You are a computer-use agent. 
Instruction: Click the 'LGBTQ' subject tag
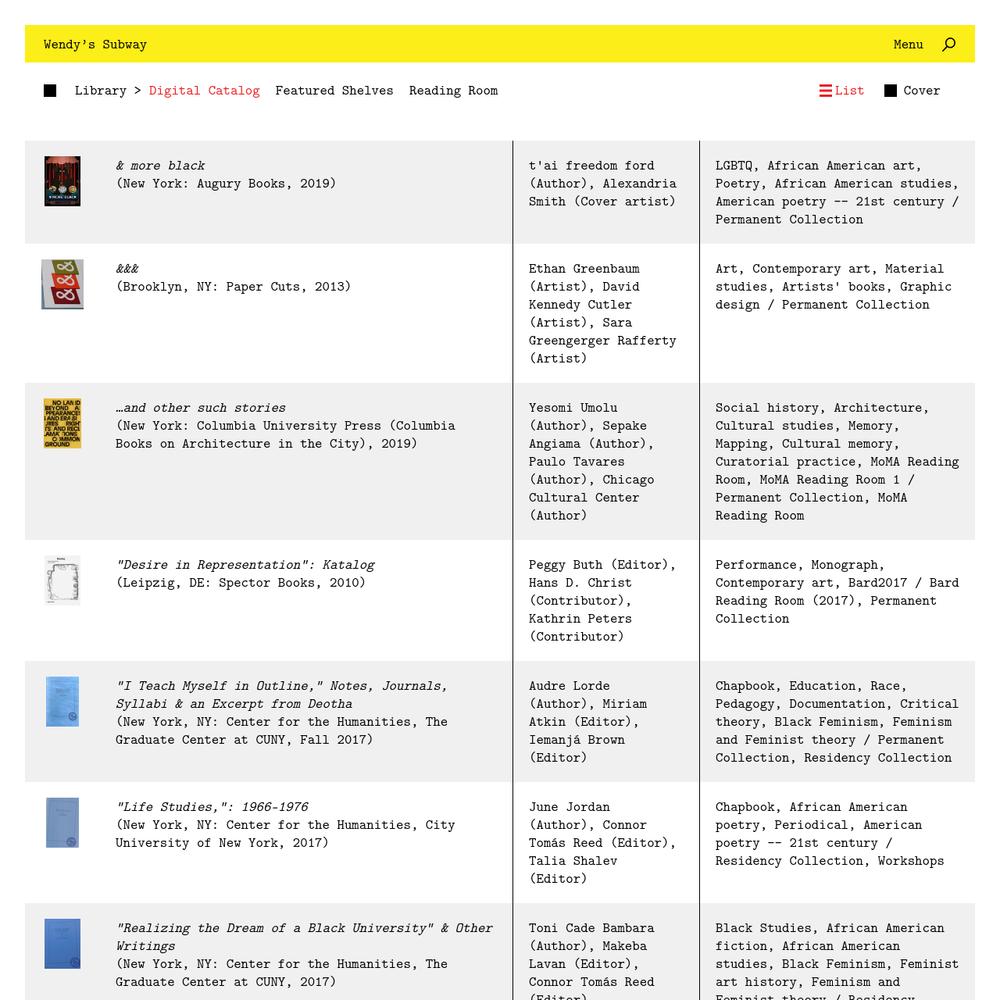733,166
